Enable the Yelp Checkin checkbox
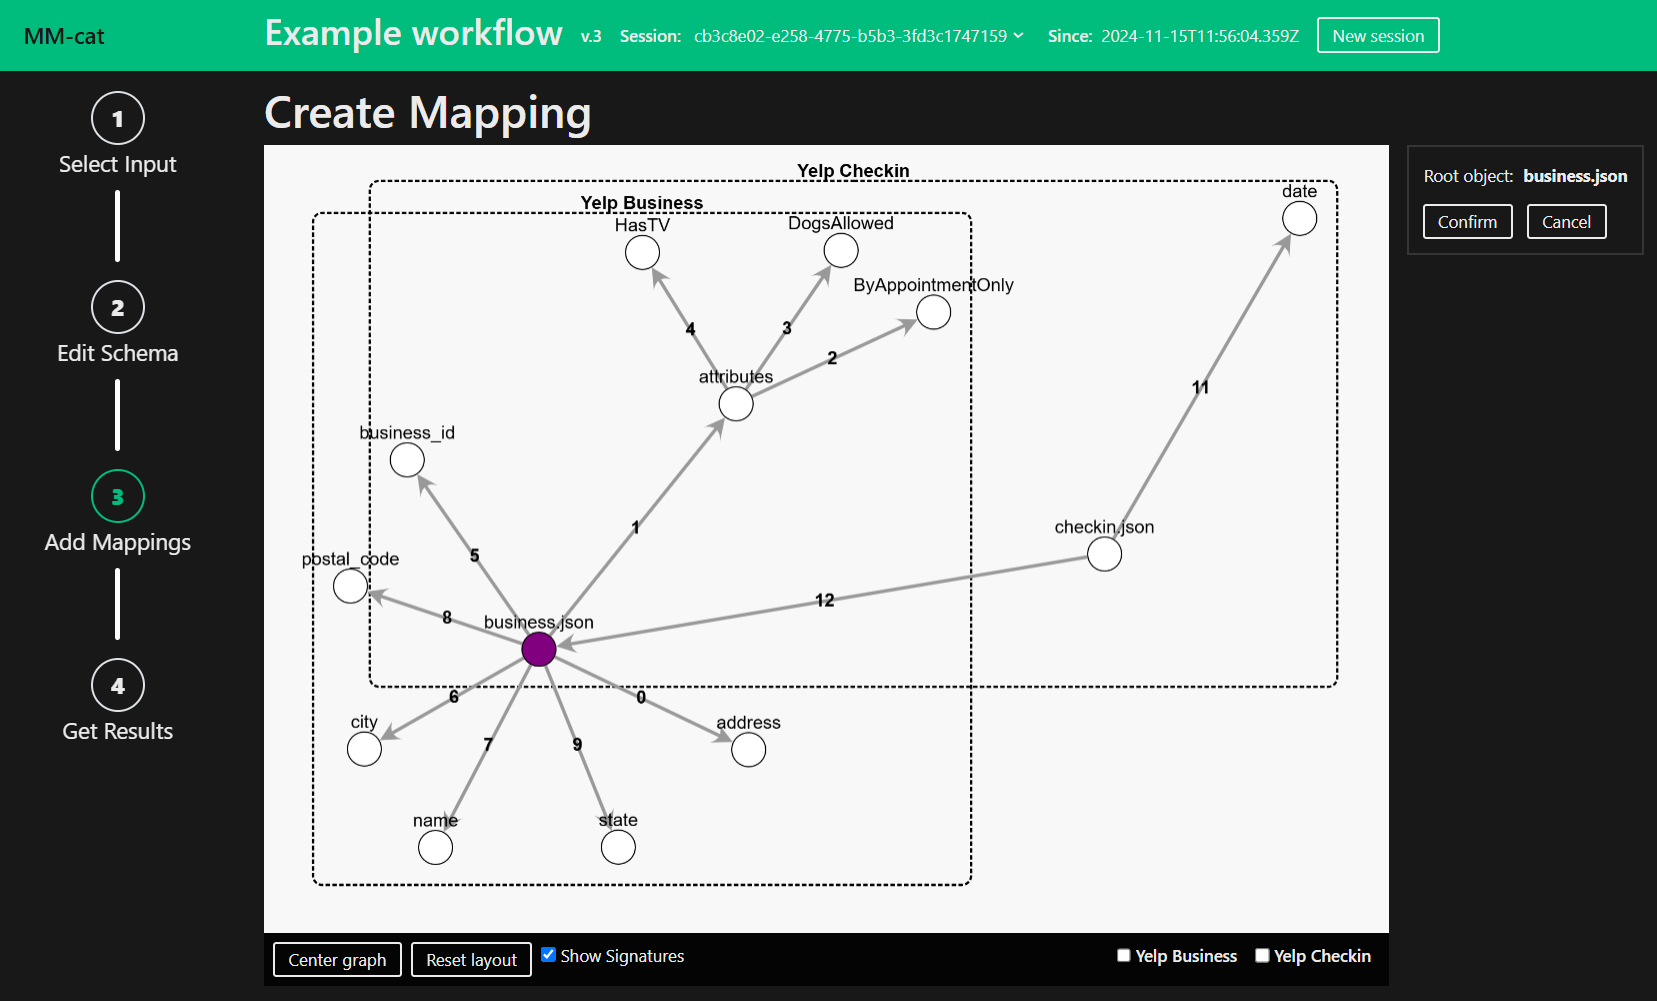This screenshot has height=1001, width=1657. [x=1262, y=956]
